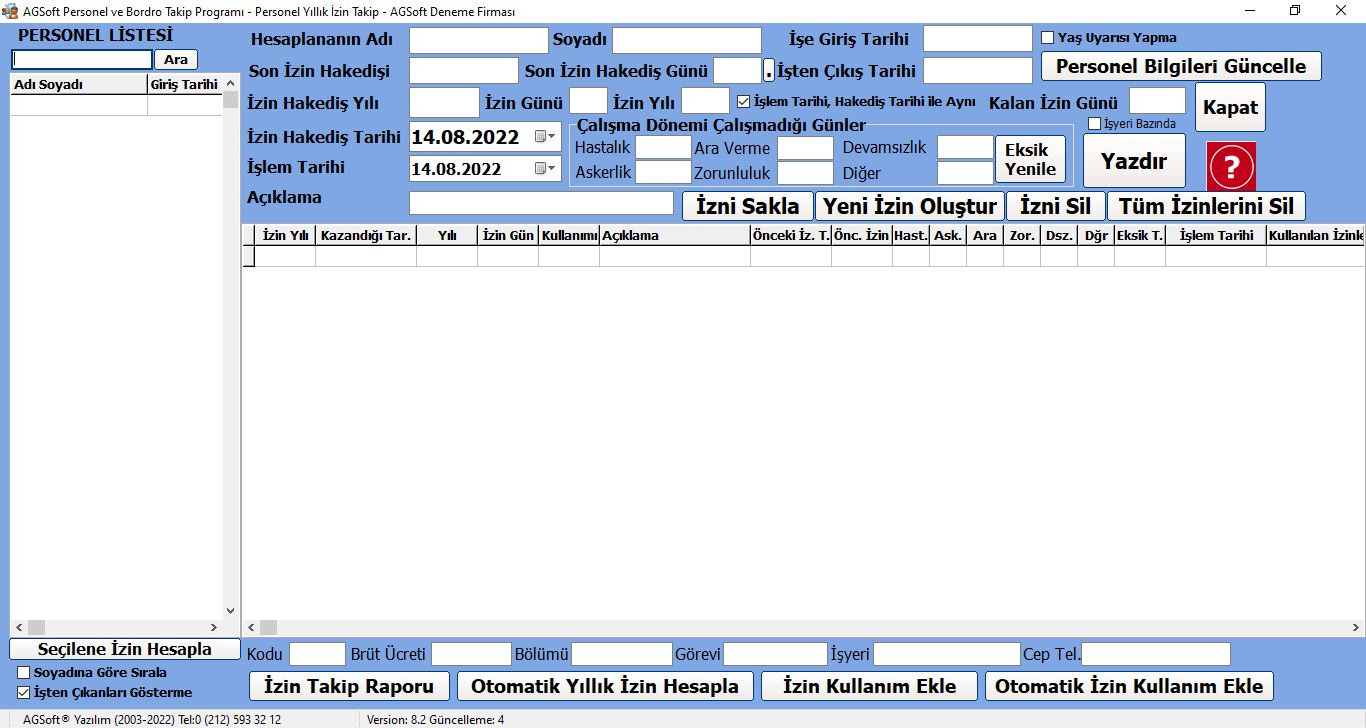The image size is (1366, 728).
Task: Click the Hesaplananın Adı field
Action: (x=479, y=40)
